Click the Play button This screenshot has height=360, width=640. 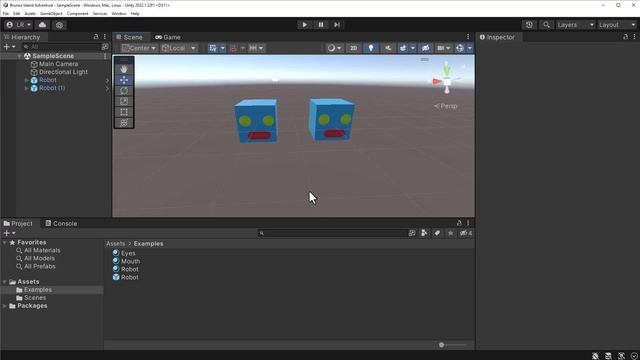click(304, 25)
